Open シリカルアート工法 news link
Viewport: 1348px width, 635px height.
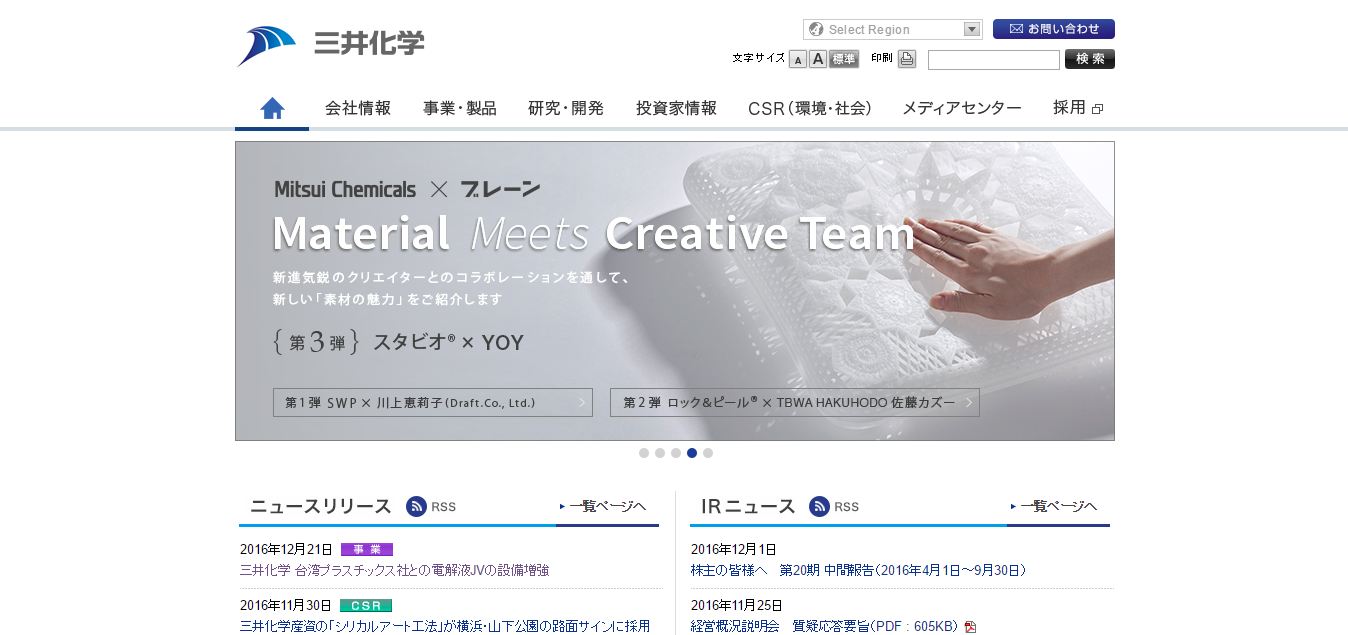click(x=445, y=626)
